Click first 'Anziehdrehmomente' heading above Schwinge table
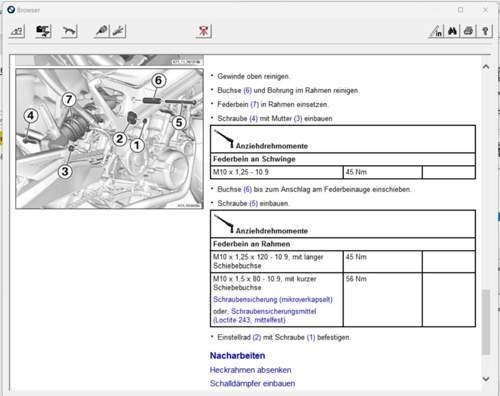 272,146
